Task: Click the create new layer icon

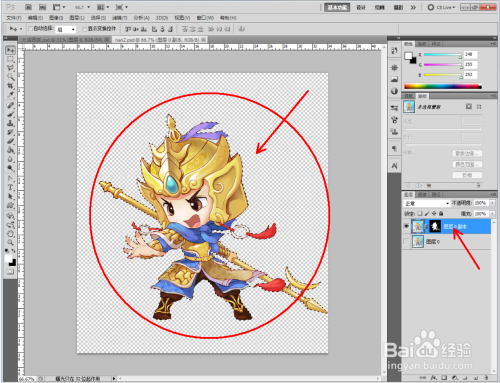Action: [476, 378]
